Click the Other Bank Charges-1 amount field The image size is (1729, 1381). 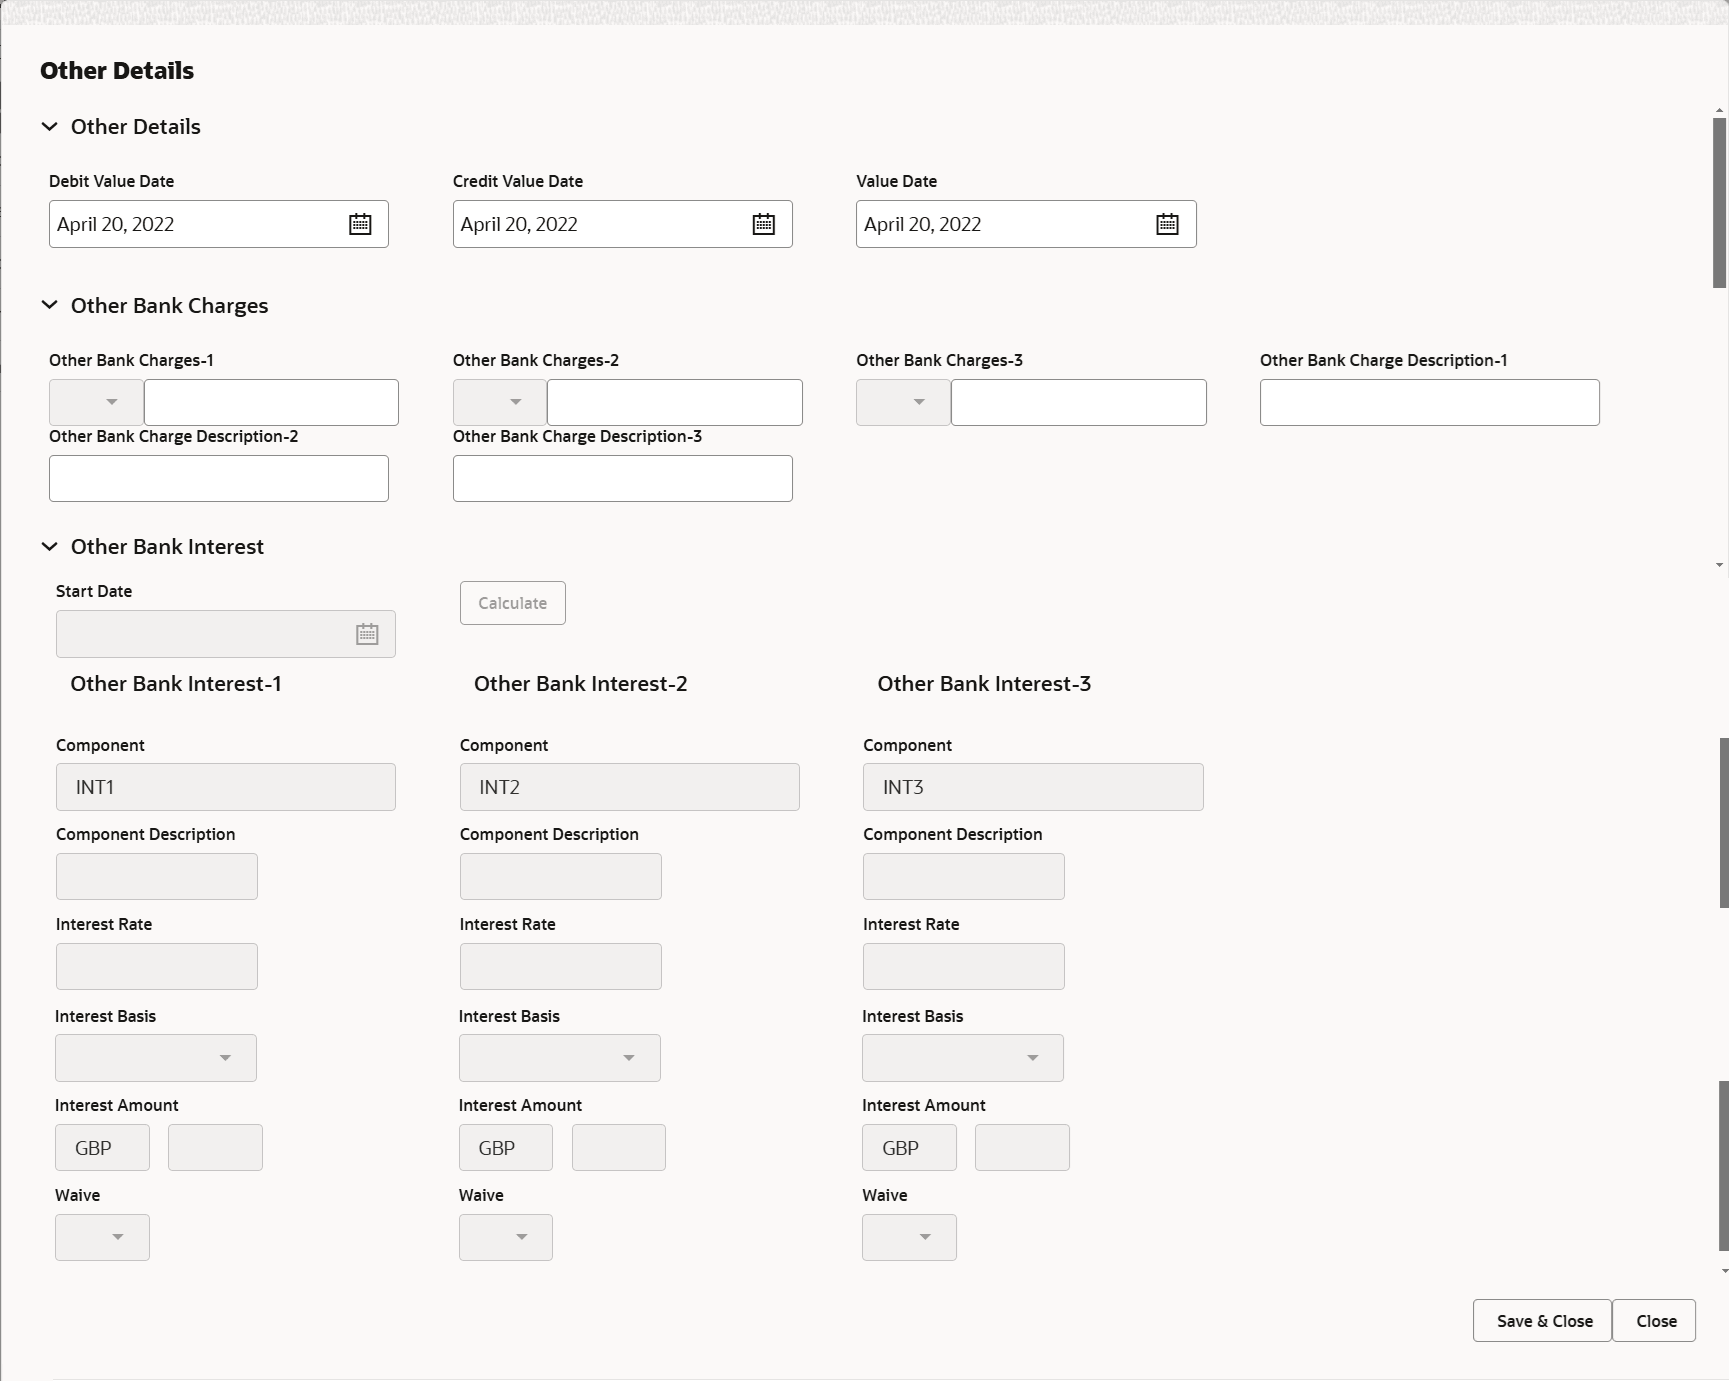[271, 402]
